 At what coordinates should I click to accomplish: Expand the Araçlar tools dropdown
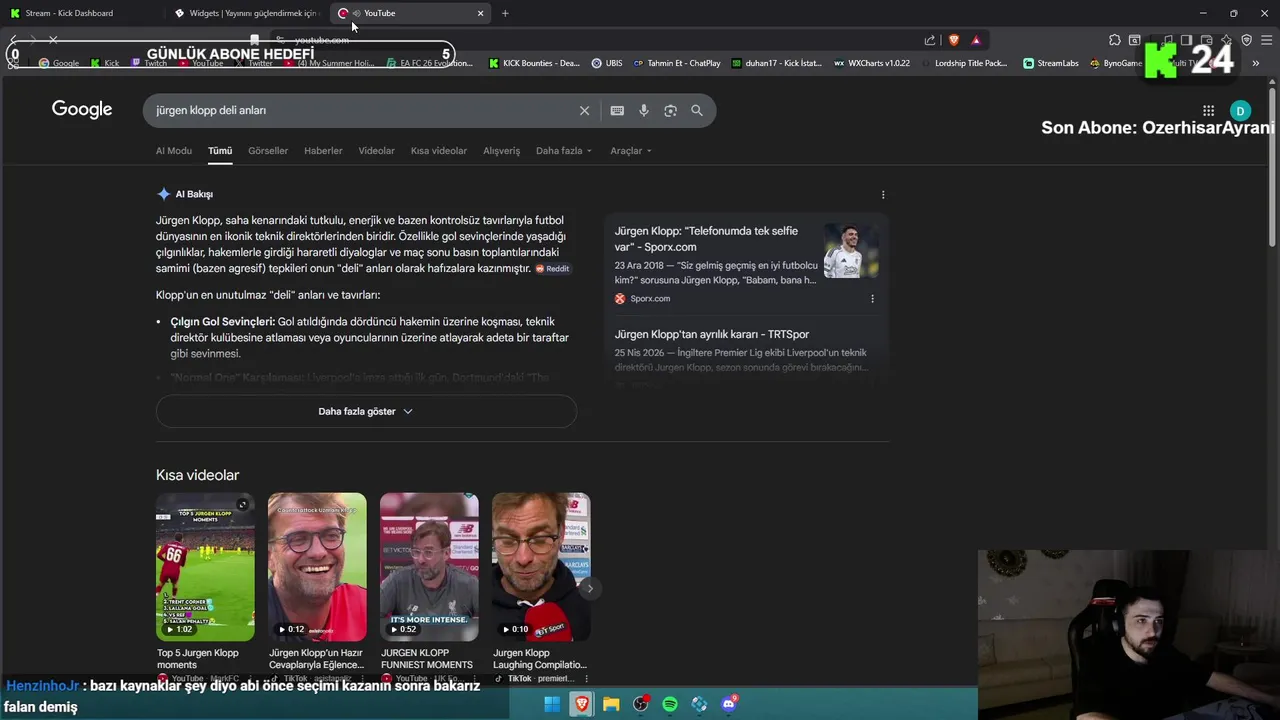tap(631, 151)
